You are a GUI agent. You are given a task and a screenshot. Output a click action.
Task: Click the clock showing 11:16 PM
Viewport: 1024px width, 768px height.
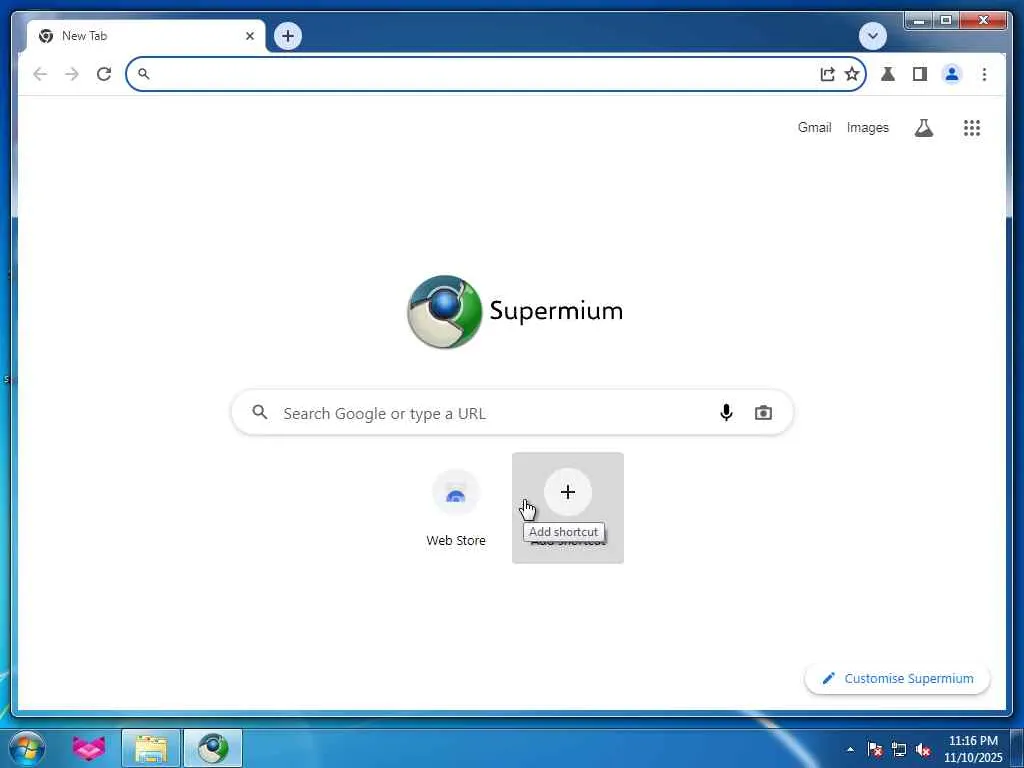click(x=973, y=749)
